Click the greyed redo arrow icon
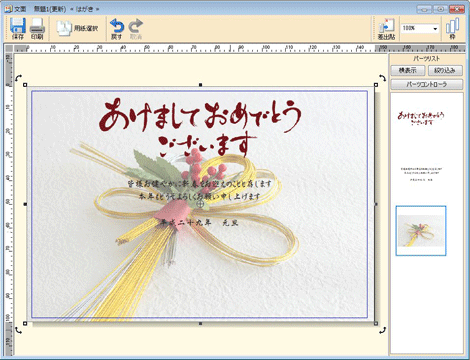470x360 pixels. tap(136, 26)
